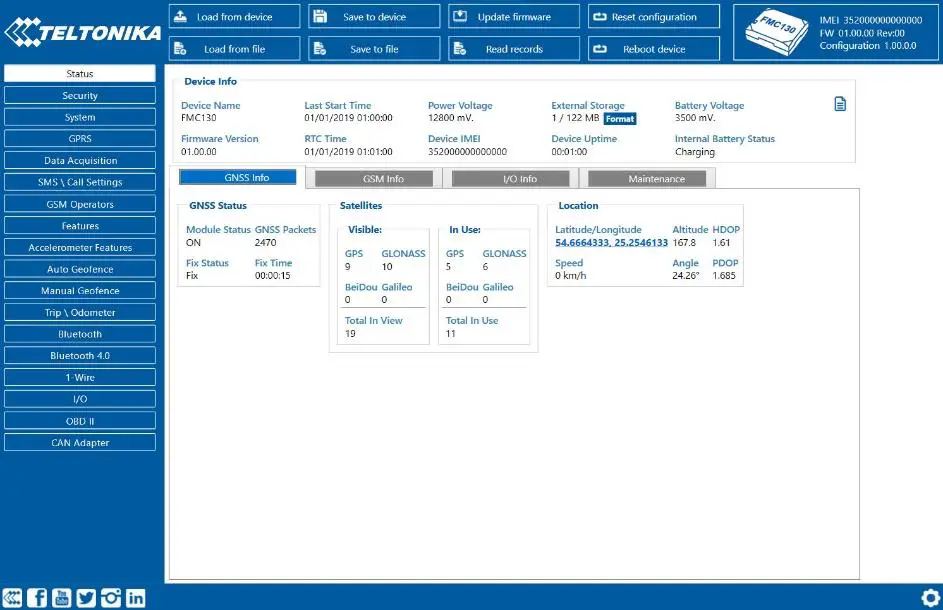Open Teltonika's Facebook page icon
This screenshot has width=943, height=610.
point(36,597)
